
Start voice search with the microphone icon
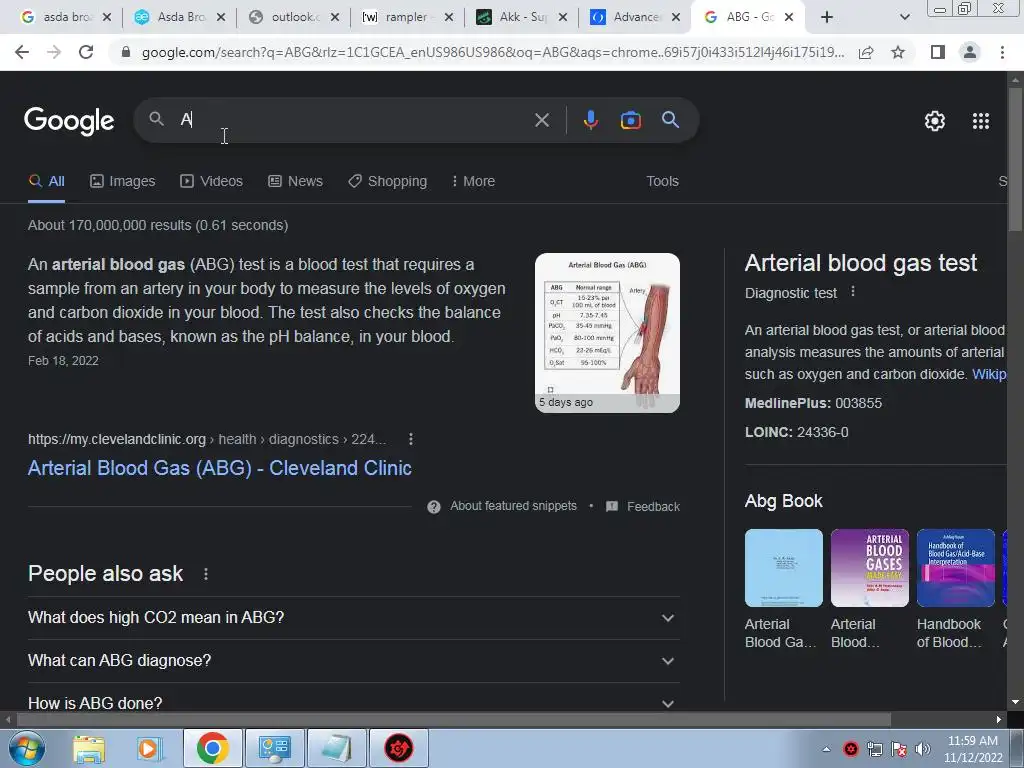click(x=590, y=120)
